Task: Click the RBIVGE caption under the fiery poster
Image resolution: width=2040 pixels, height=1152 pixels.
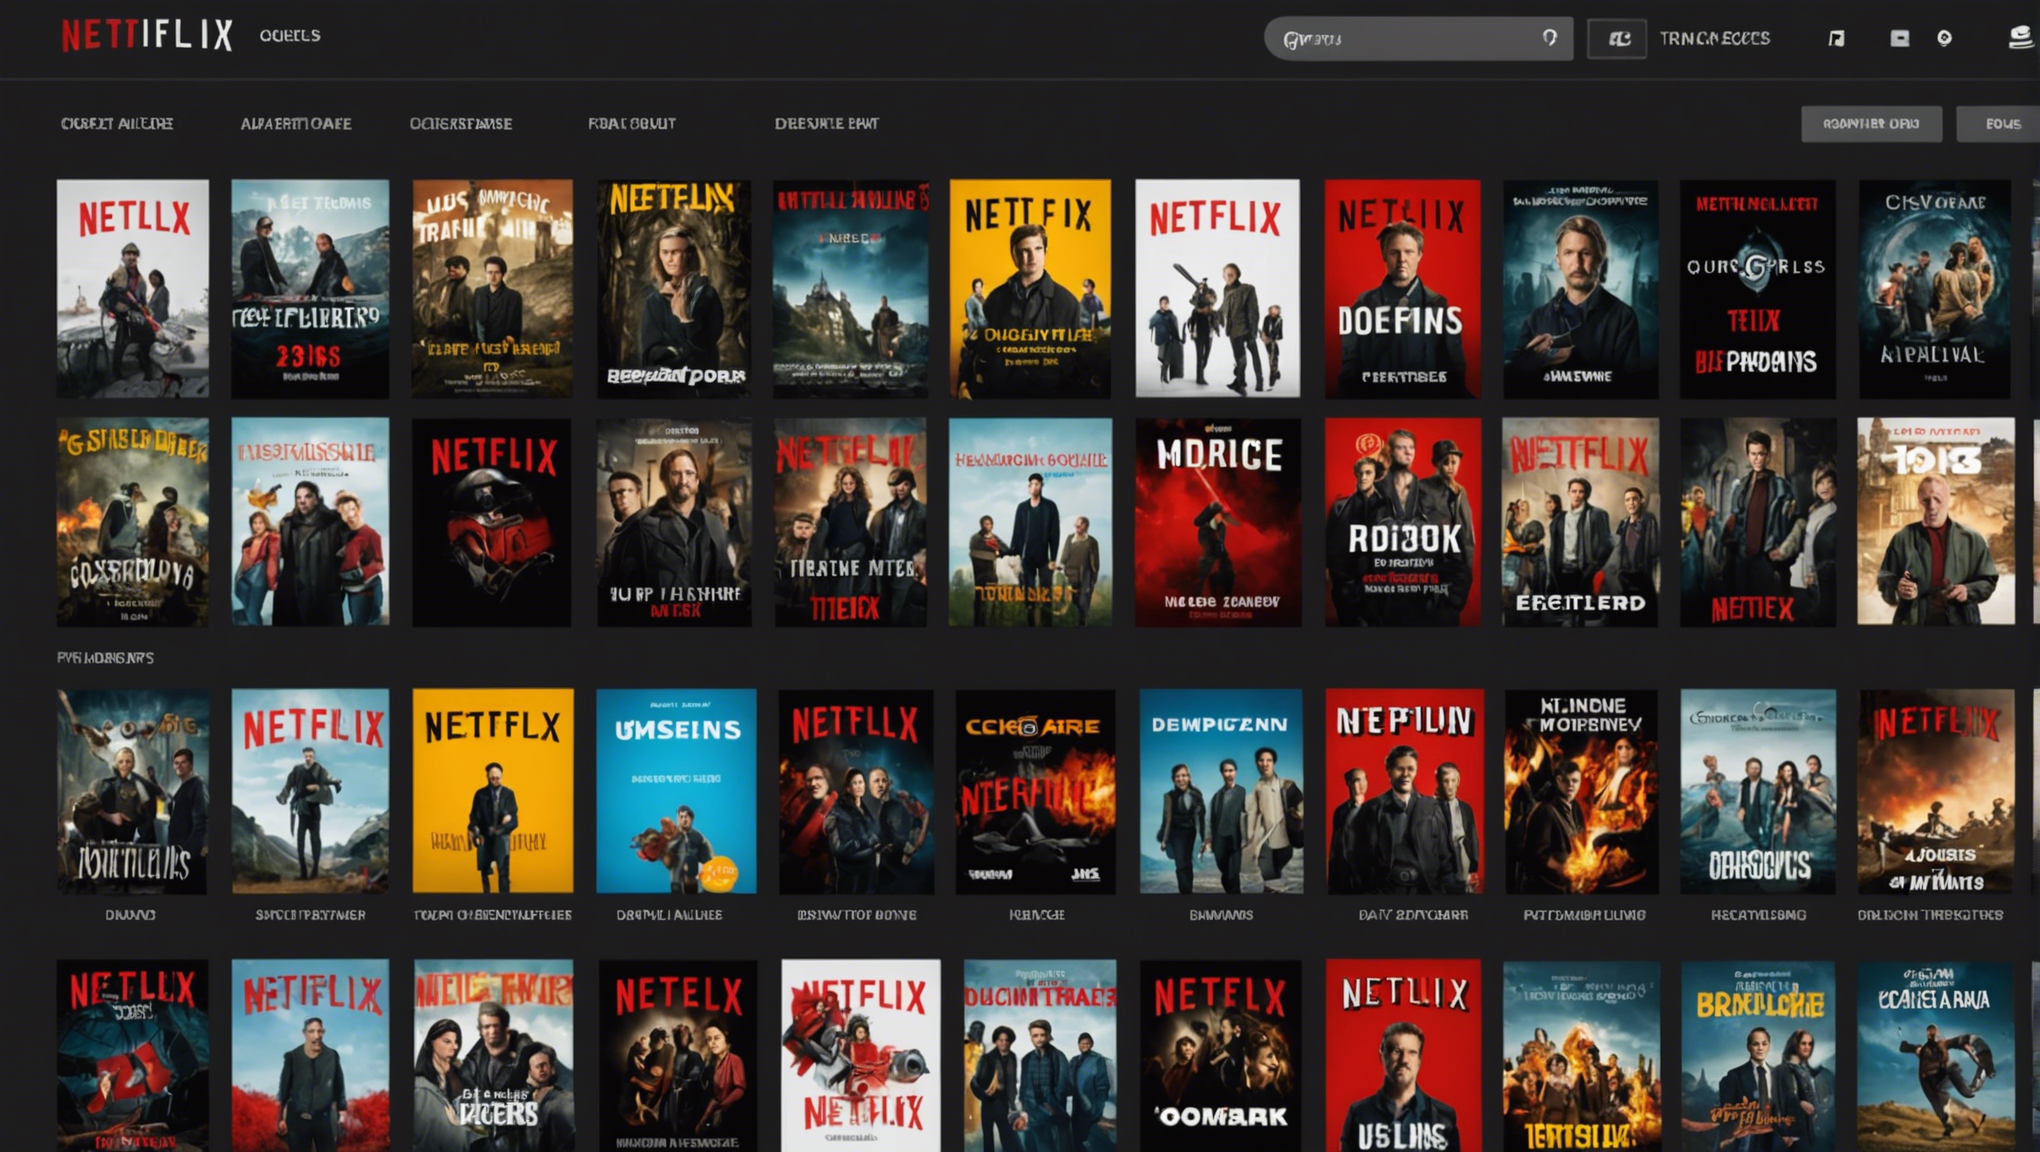Action: pyautogui.click(x=1036, y=914)
